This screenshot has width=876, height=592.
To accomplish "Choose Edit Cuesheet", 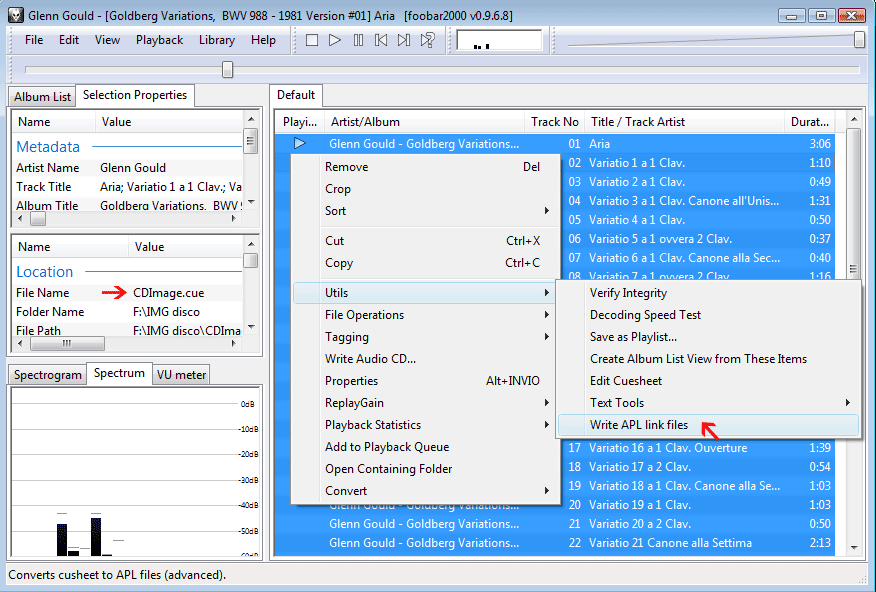I will pyautogui.click(x=708, y=381).
